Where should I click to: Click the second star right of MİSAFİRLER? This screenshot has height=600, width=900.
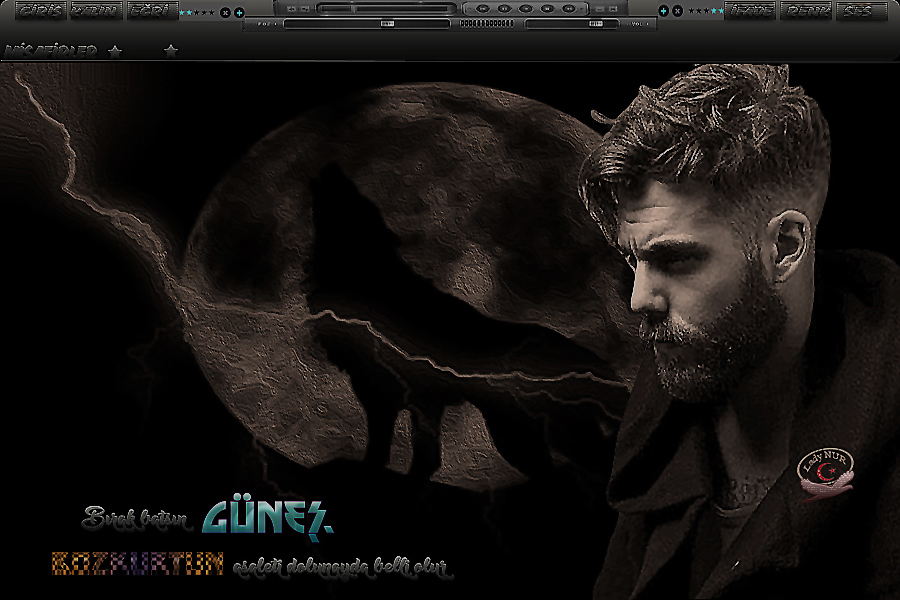click(171, 51)
